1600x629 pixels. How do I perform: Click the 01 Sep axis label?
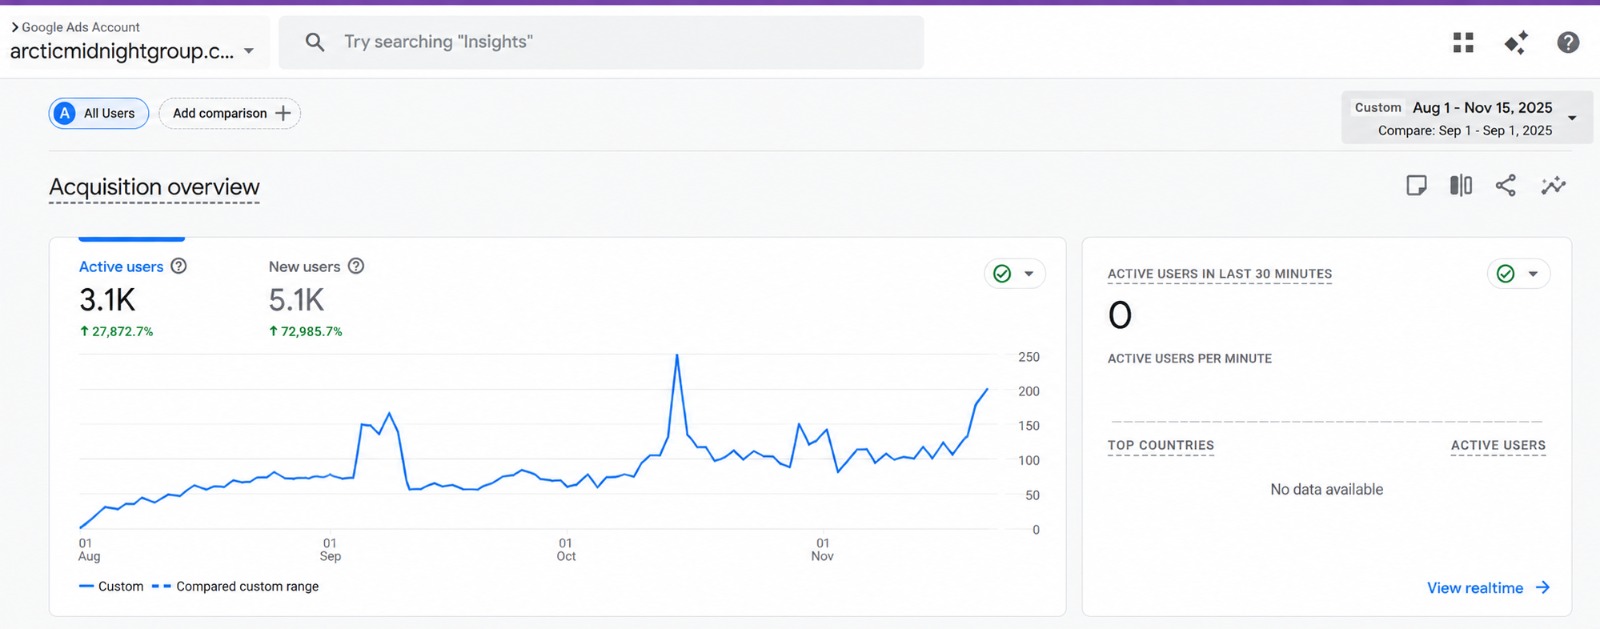(x=330, y=550)
